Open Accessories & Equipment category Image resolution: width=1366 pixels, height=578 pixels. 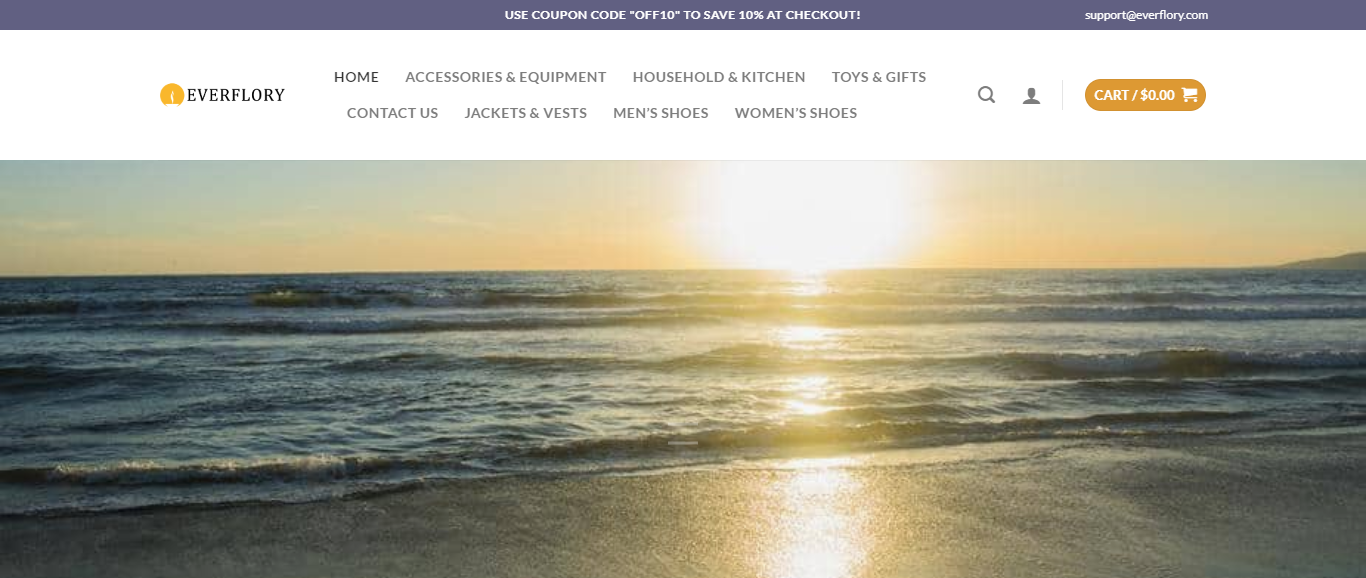(505, 77)
